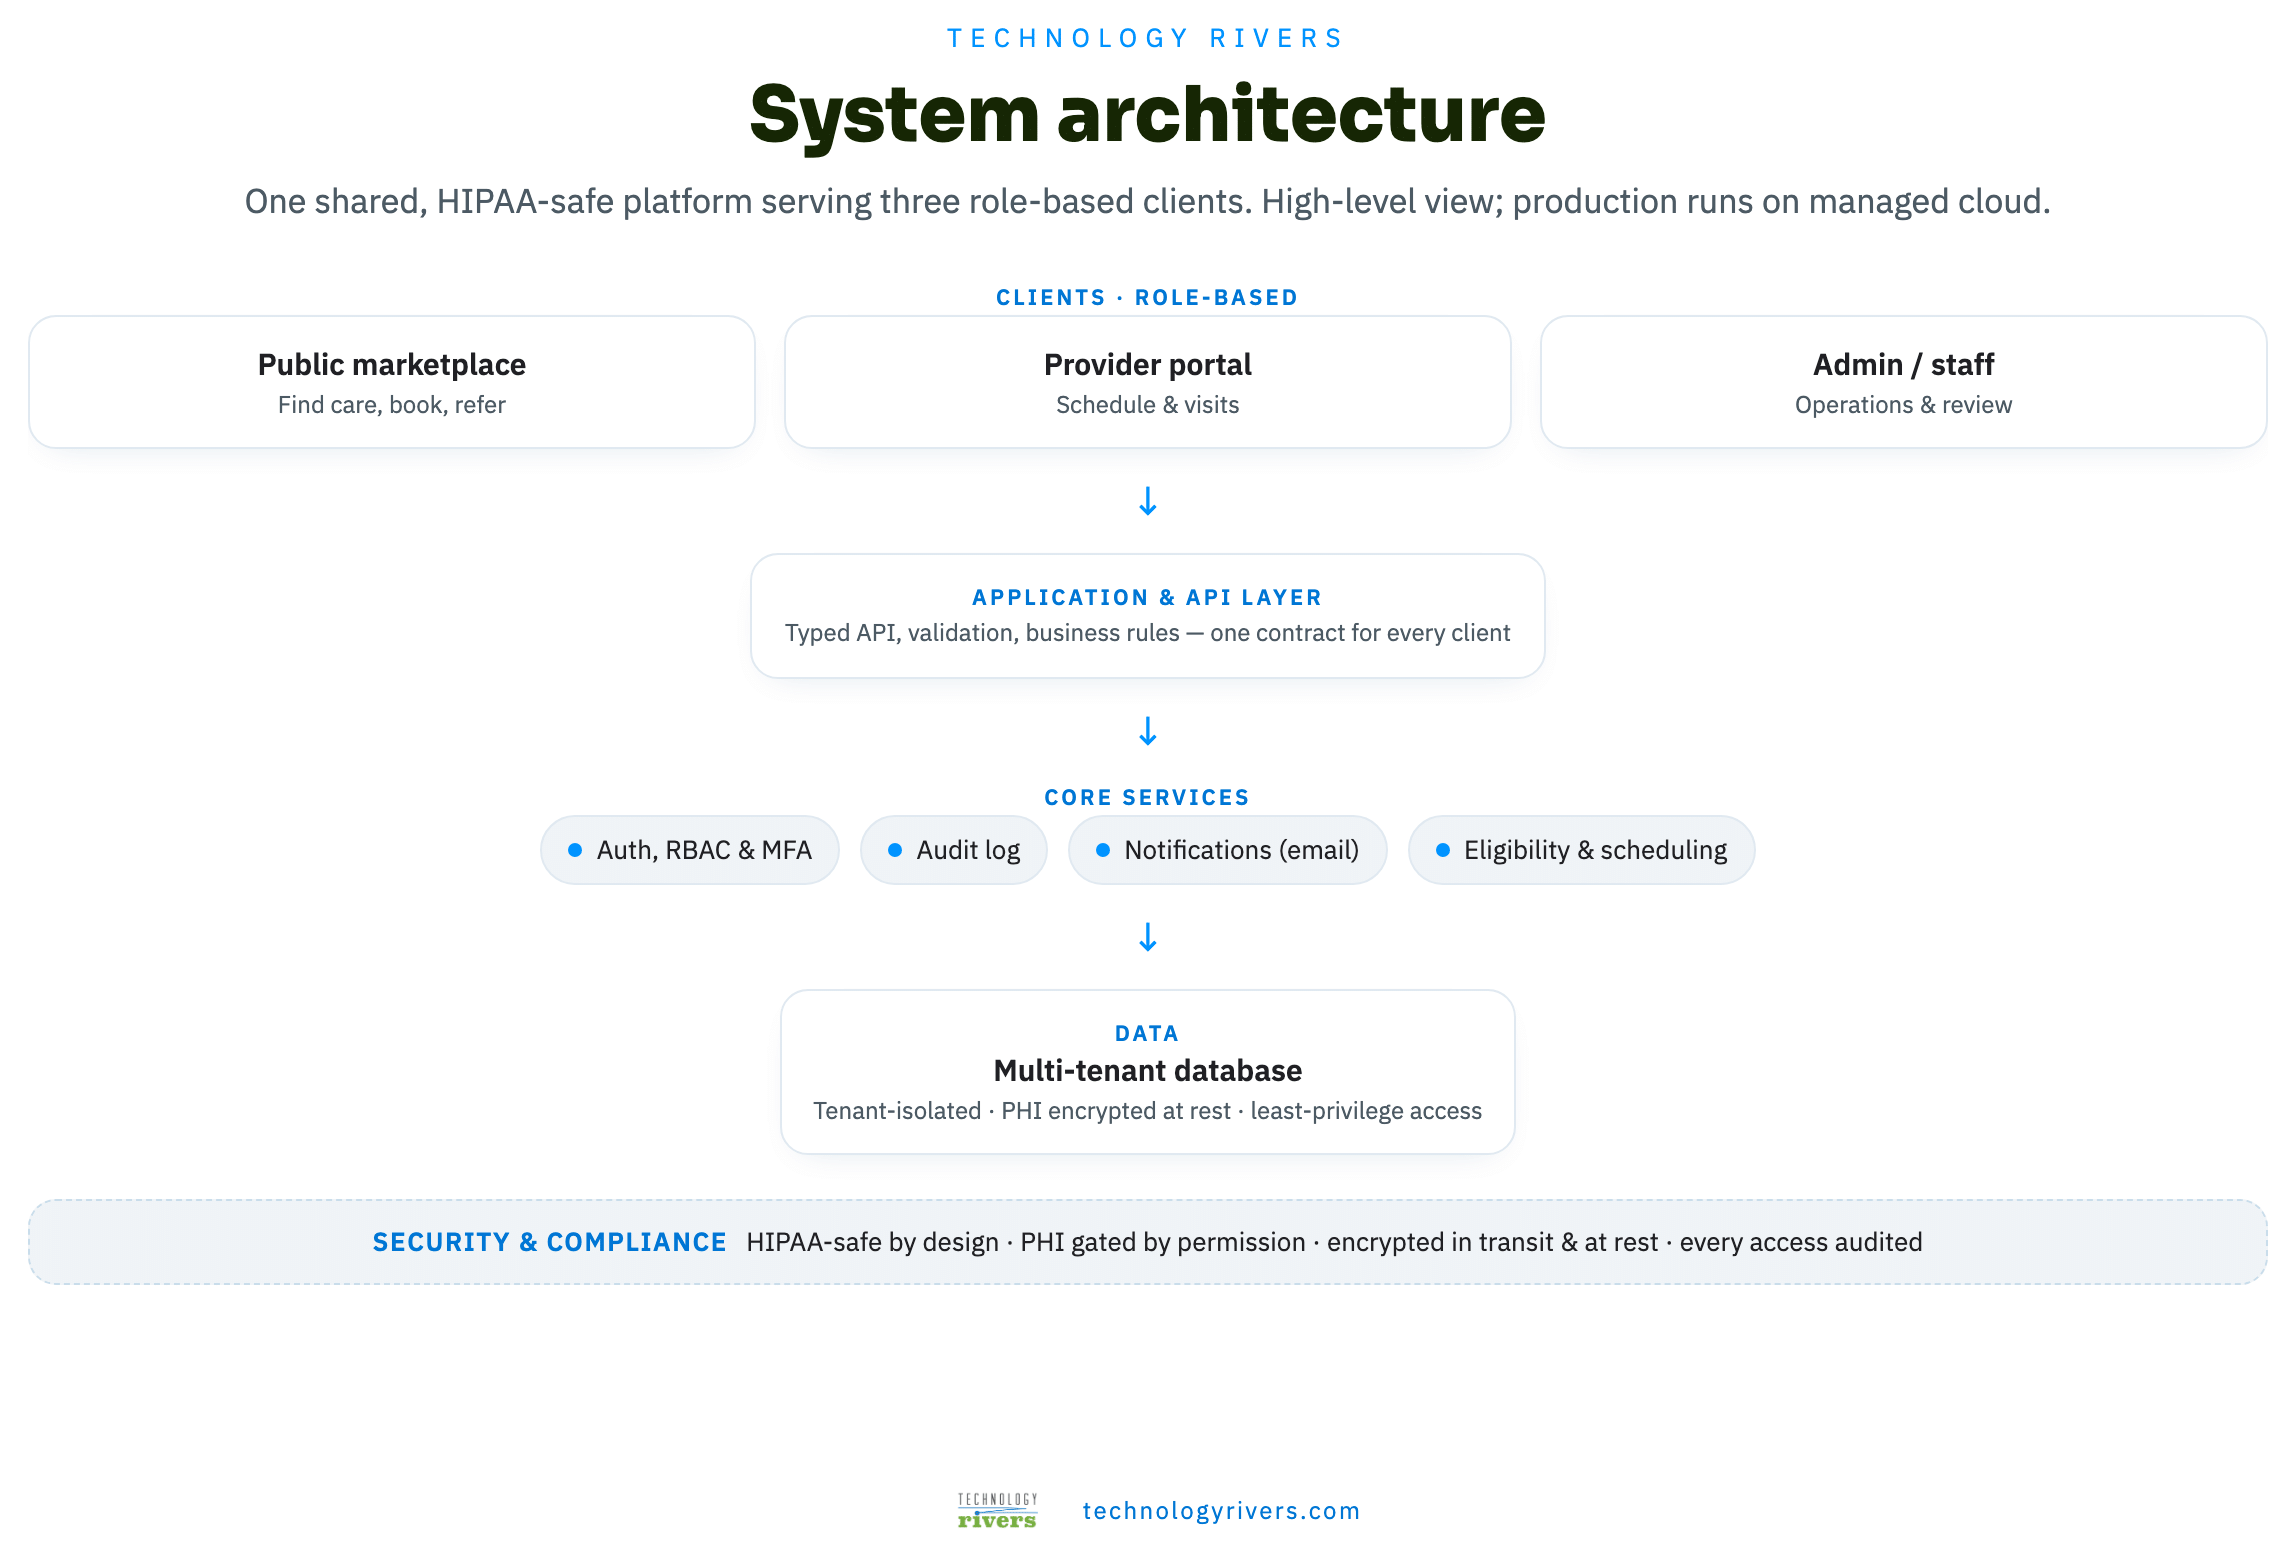Click the Eligibility & scheduling pill
The height and width of the screenshot is (1557, 2296).
(1582, 850)
